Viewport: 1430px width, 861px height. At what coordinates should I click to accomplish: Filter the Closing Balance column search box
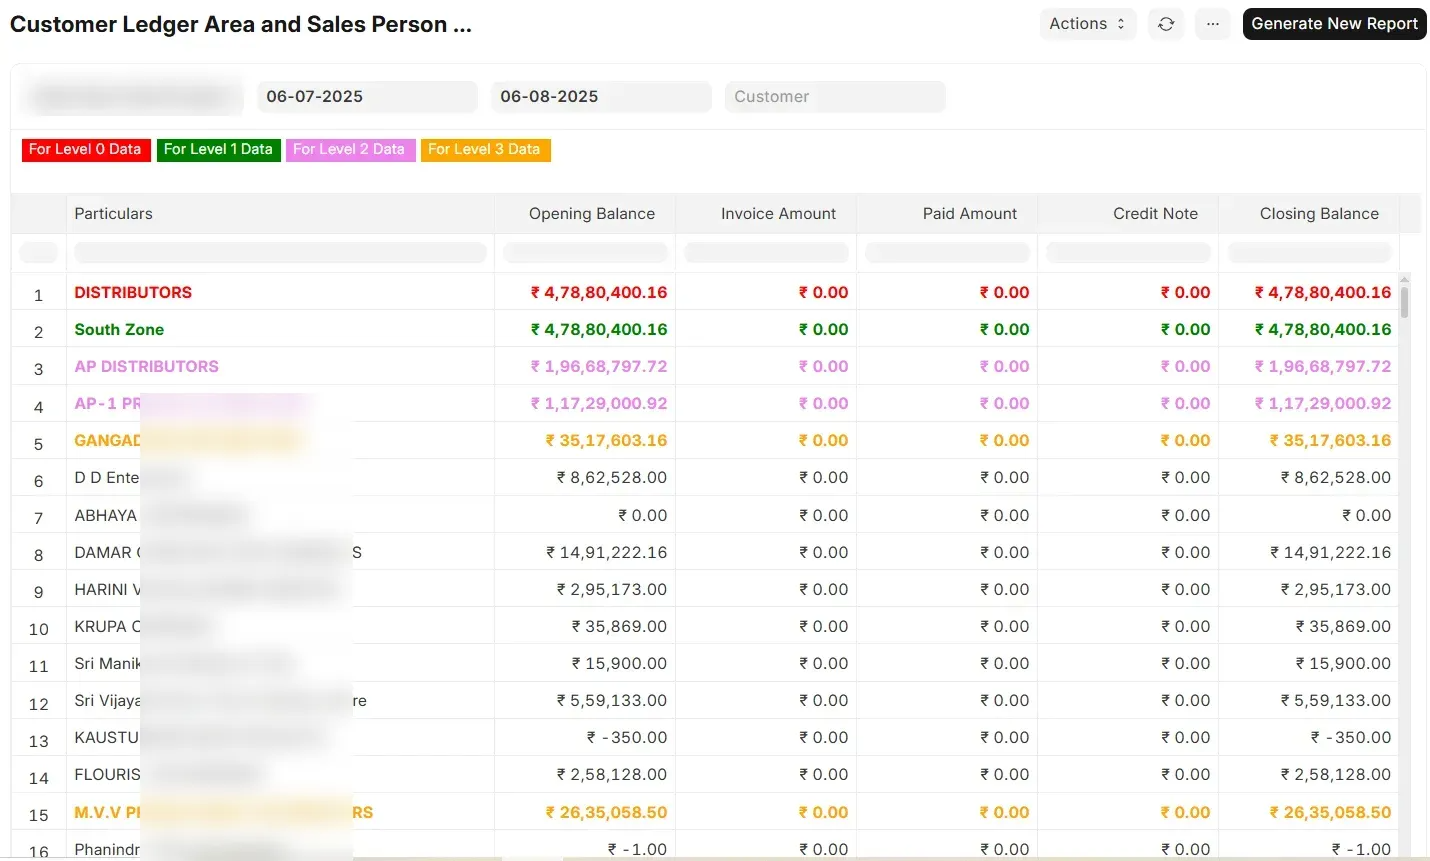click(1309, 252)
